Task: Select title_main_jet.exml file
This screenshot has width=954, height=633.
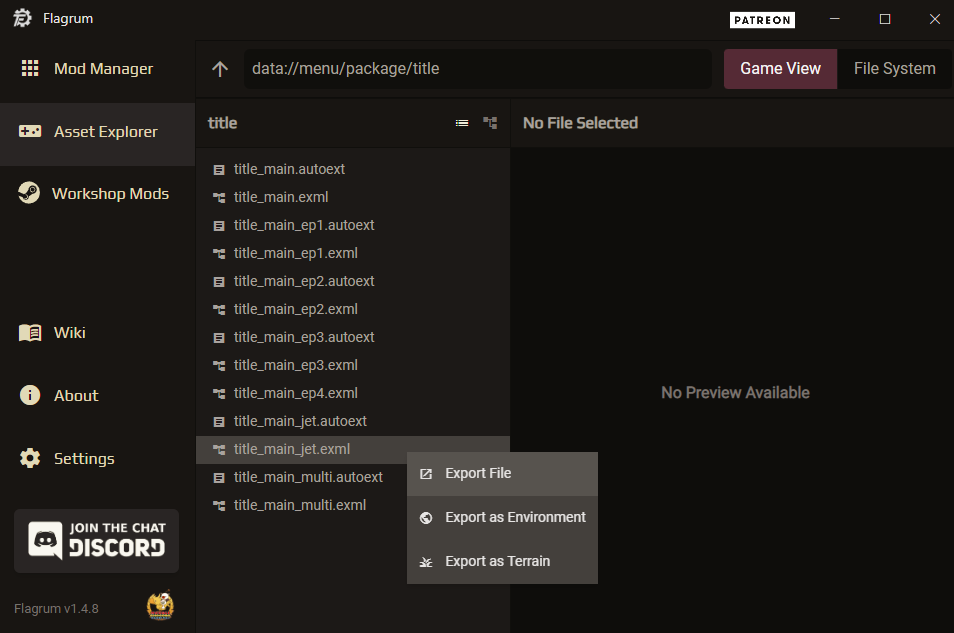Action: (x=353, y=449)
